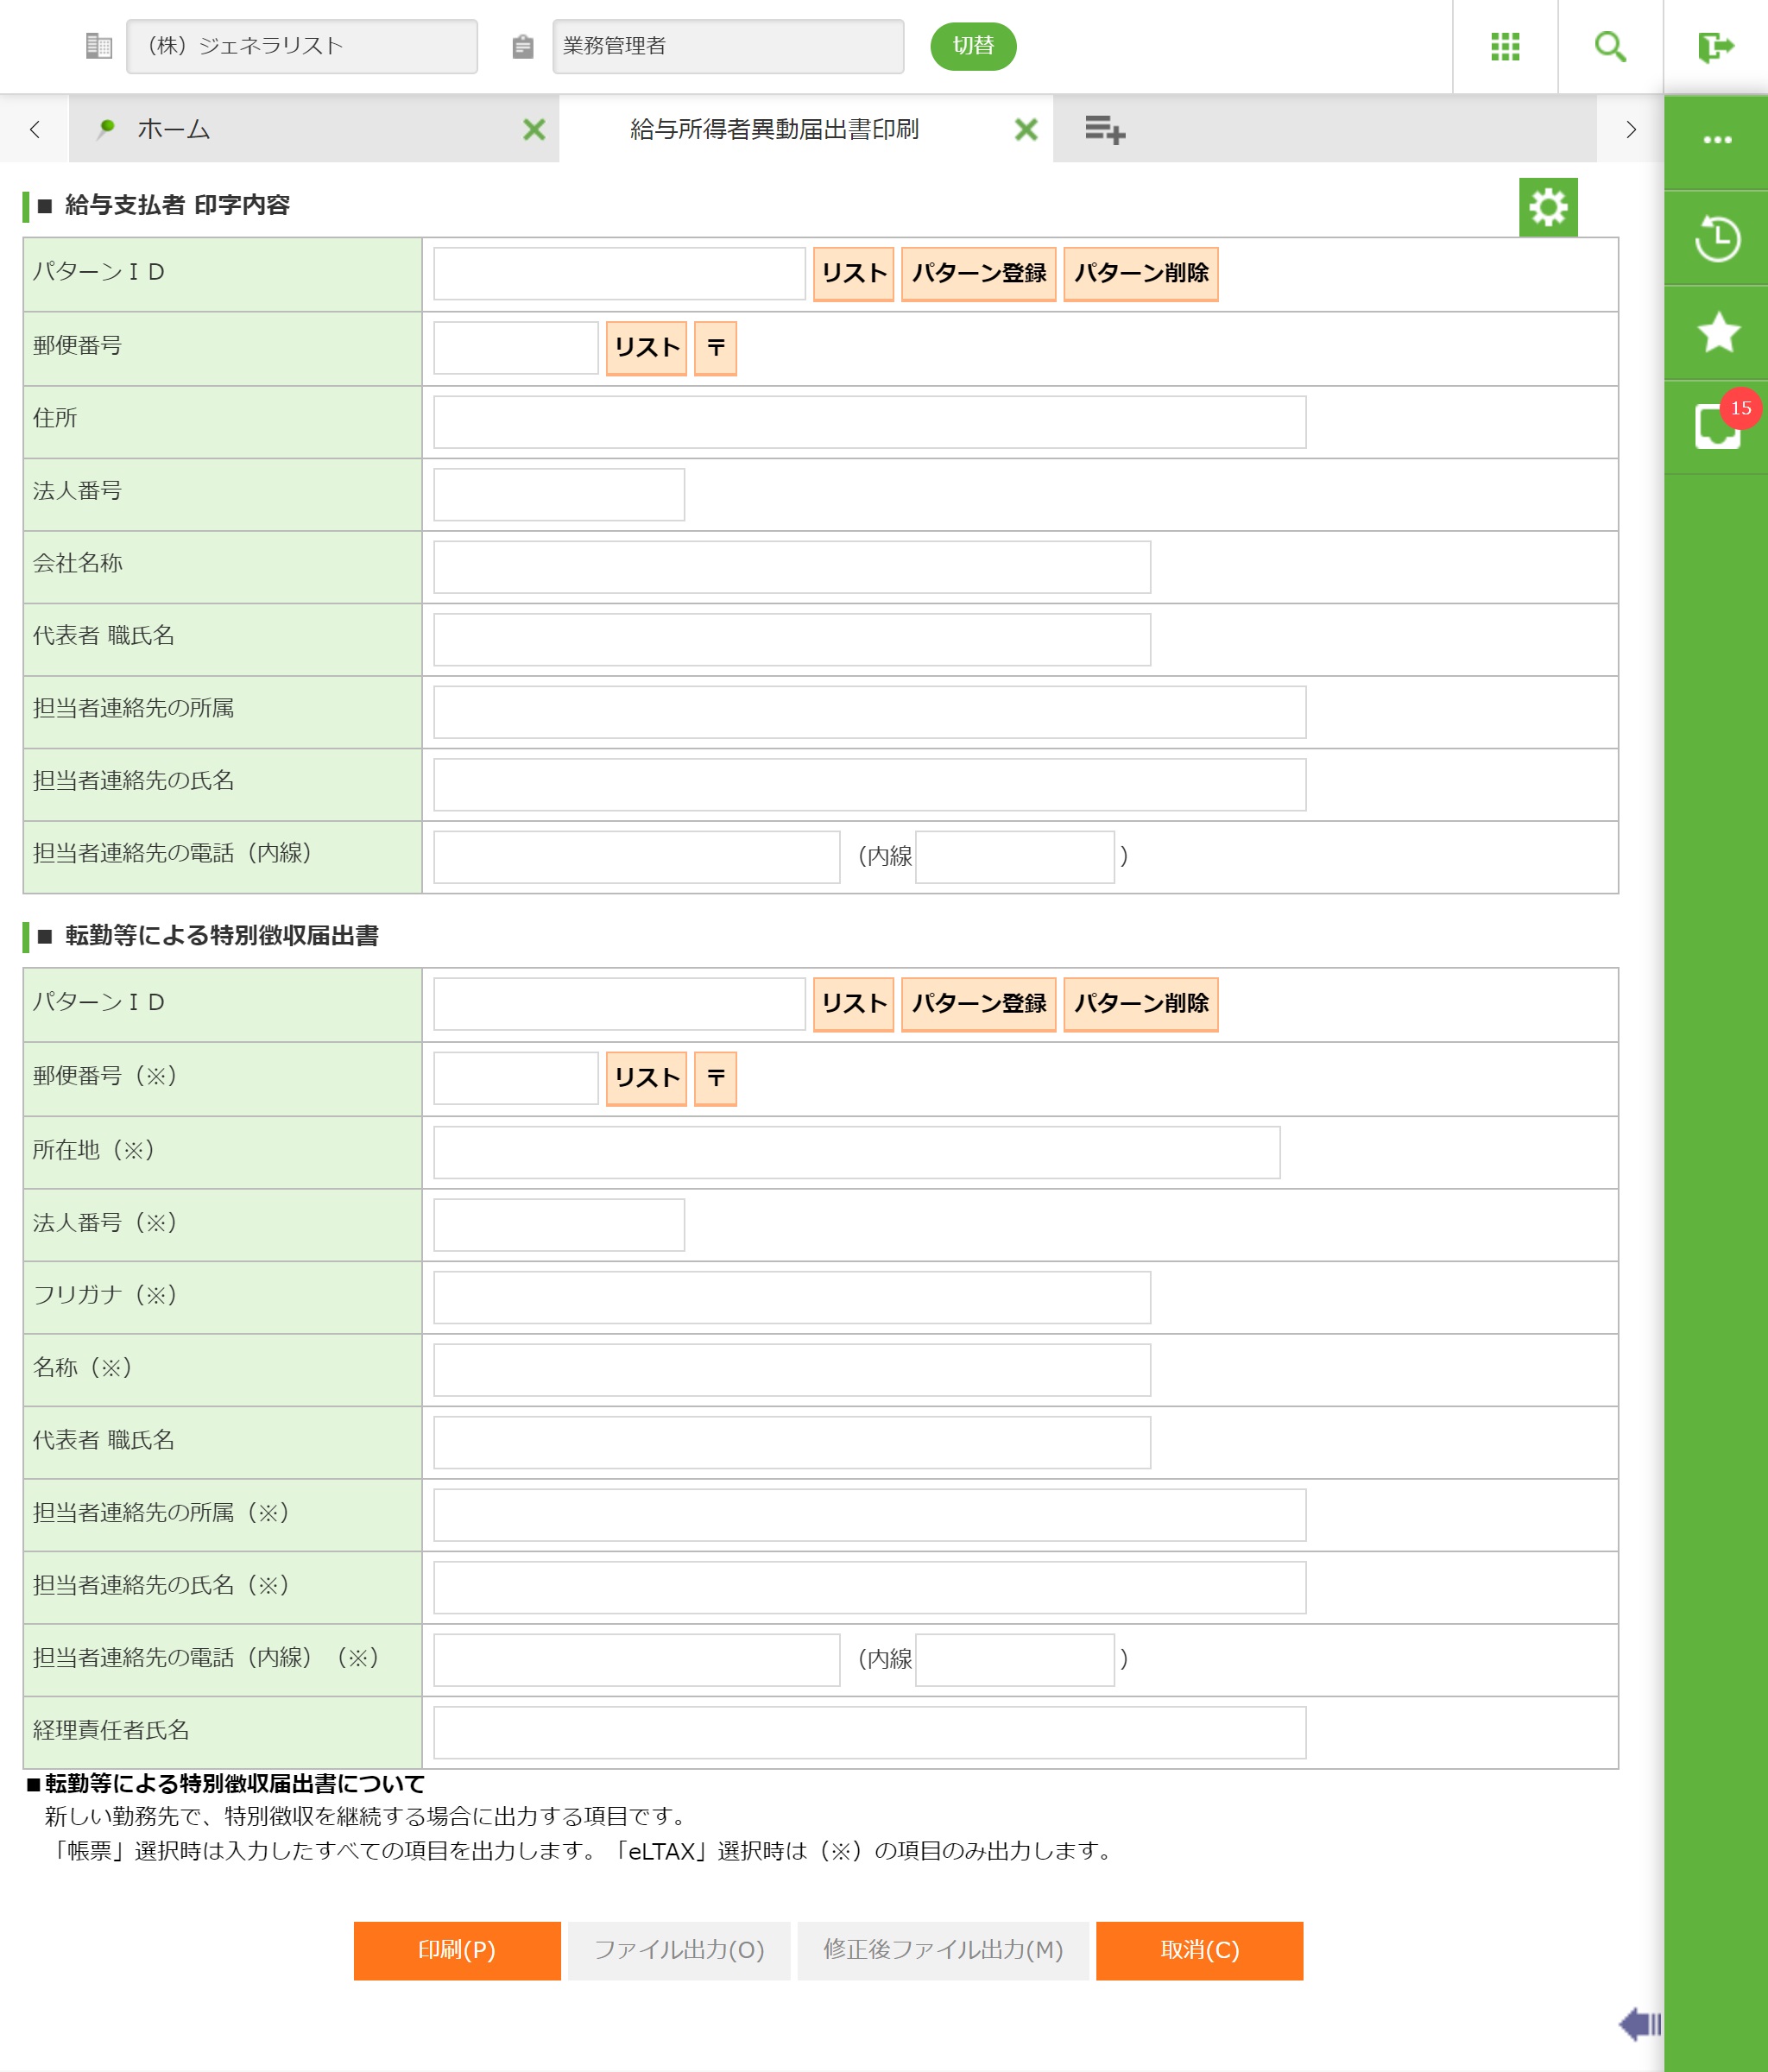Click the three-dots sidebar menu icon
This screenshot has width=1768, height=2072.
1716,140
